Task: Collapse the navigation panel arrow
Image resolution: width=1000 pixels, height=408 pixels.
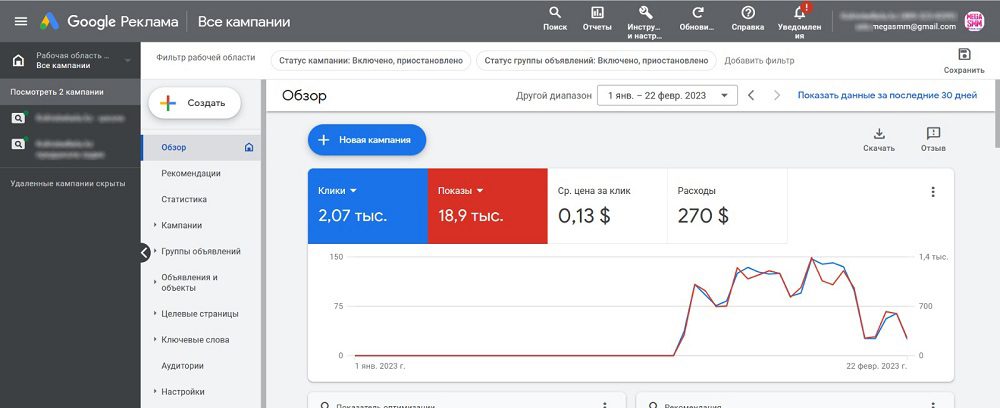Action: click(x=145, y=252)
